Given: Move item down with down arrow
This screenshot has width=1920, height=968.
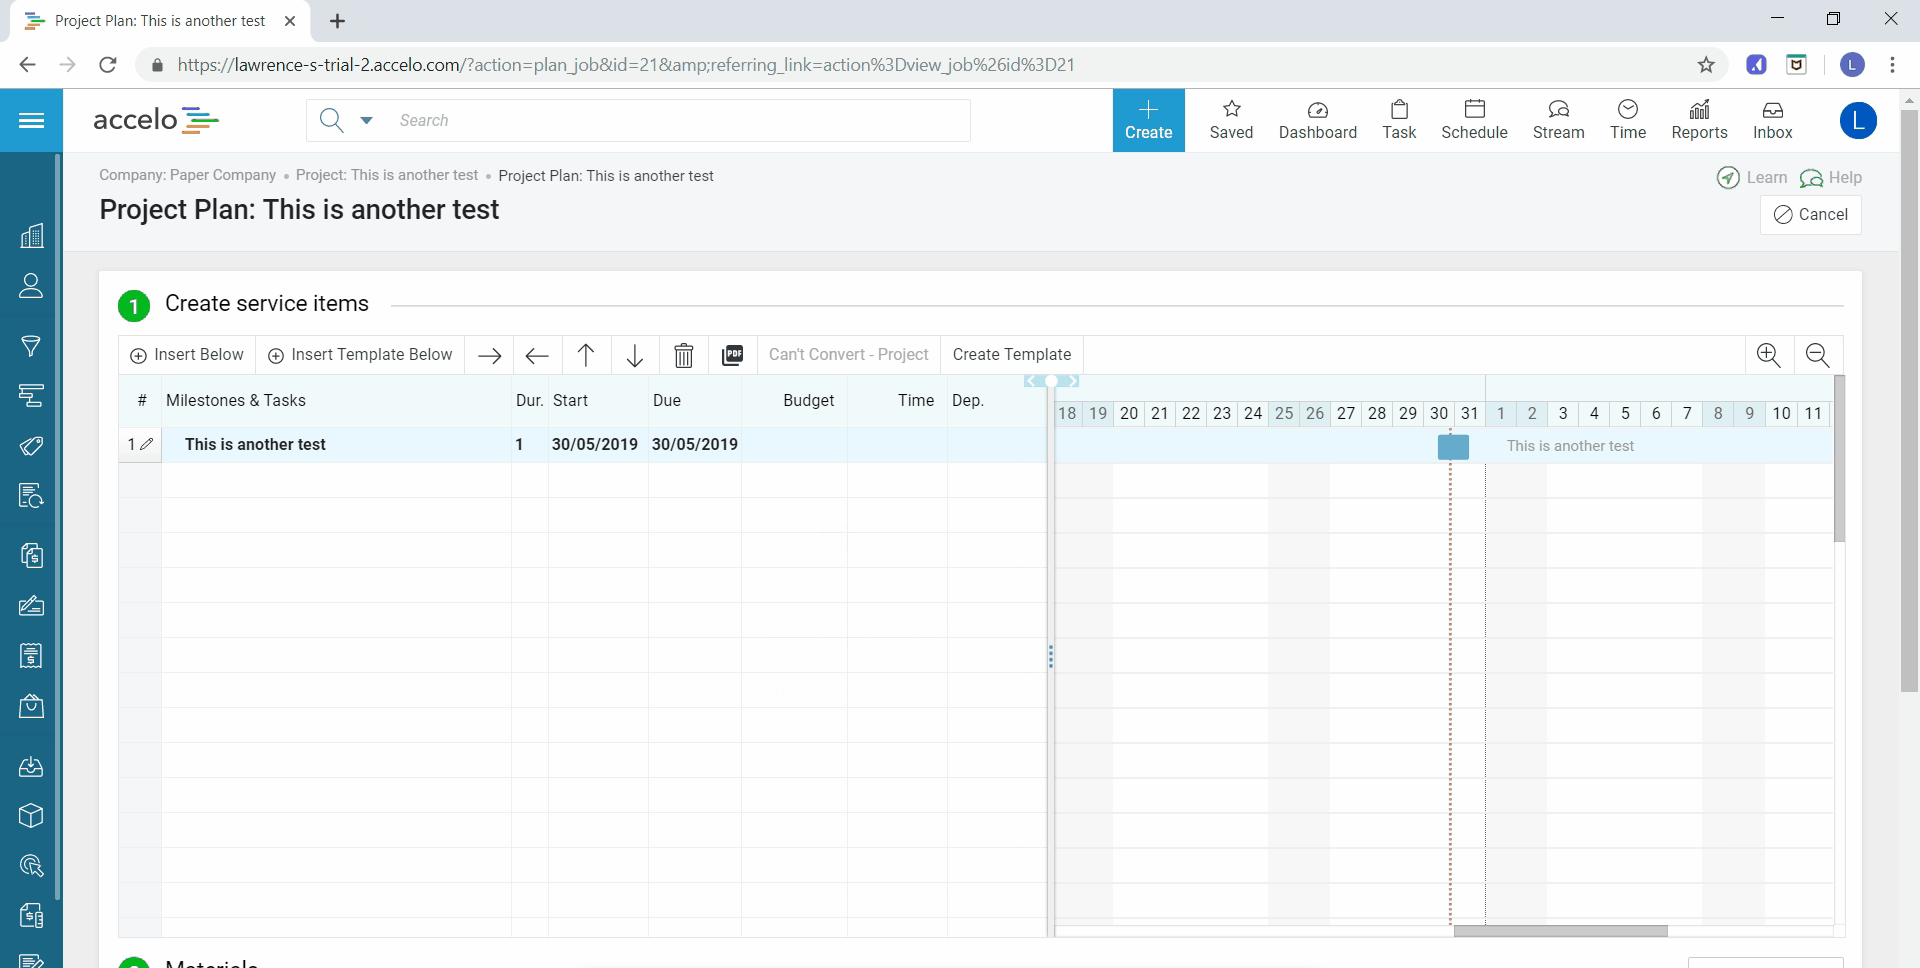Looking at the screenshot, I should tap(635, 355).
